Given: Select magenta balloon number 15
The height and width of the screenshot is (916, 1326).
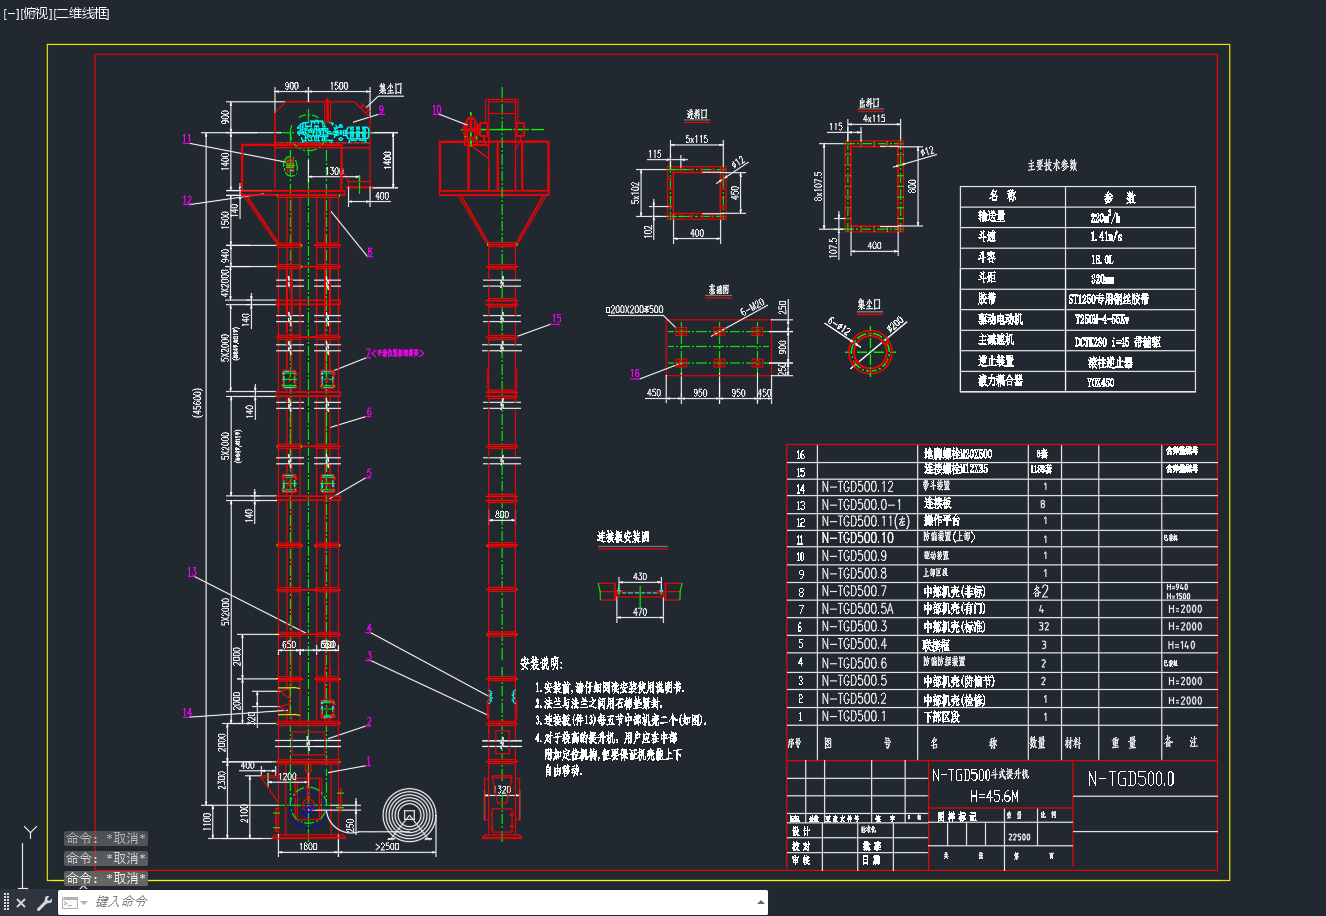Looking at the screenshot, I should tap(556, 319).
